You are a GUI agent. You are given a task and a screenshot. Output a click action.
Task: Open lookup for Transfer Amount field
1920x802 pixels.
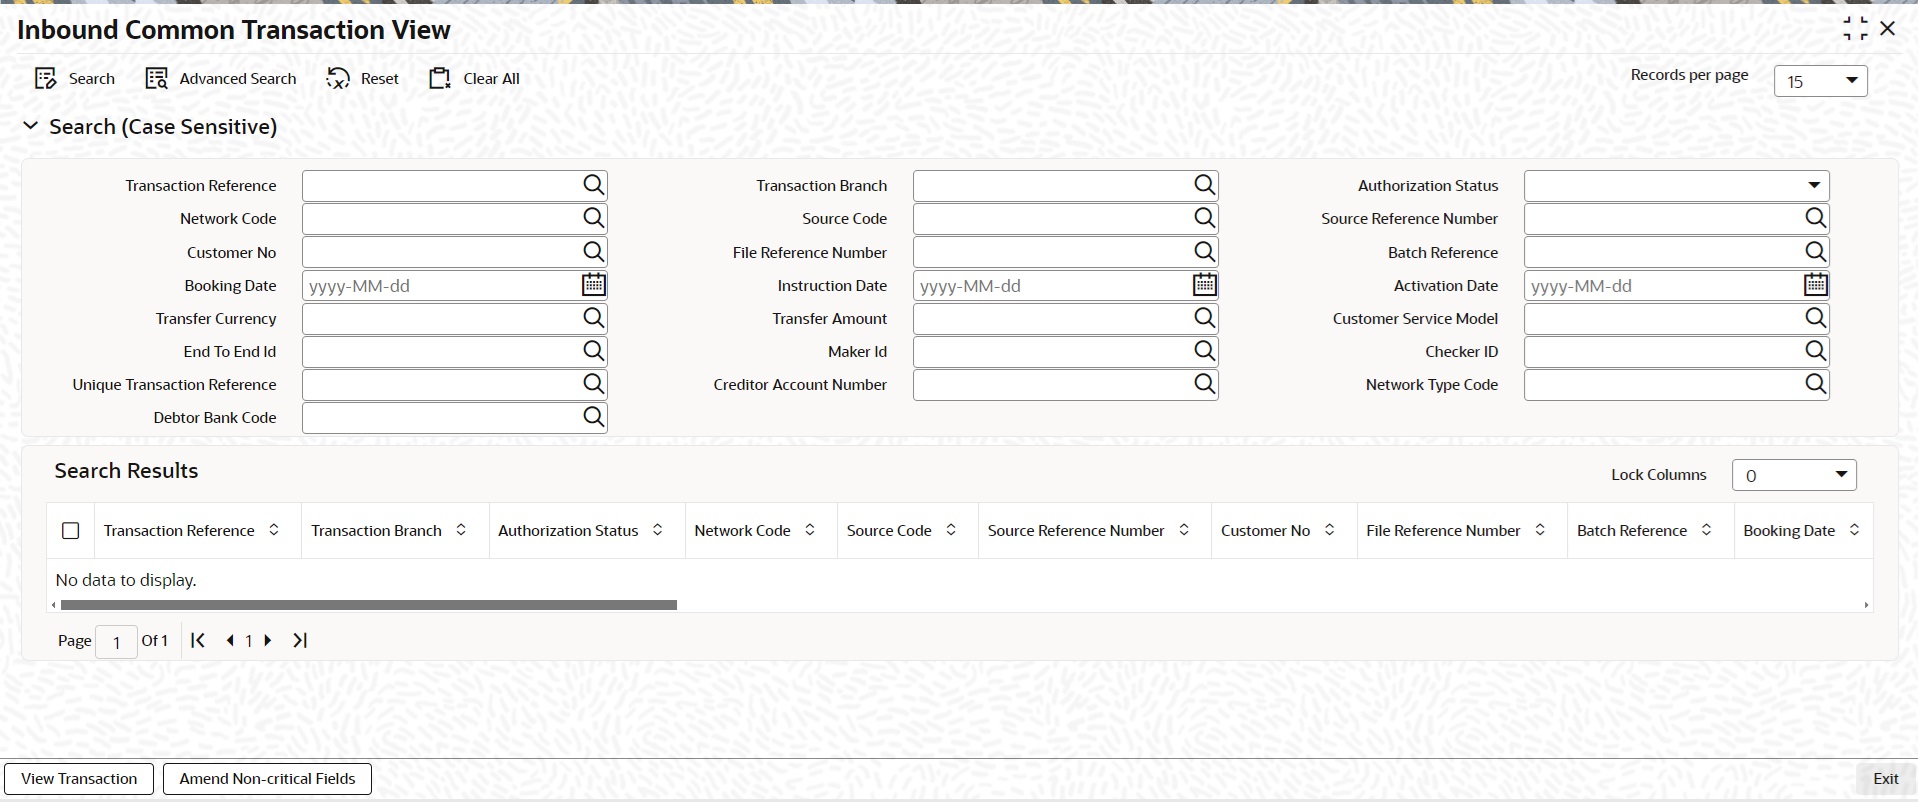point(1205,318)
